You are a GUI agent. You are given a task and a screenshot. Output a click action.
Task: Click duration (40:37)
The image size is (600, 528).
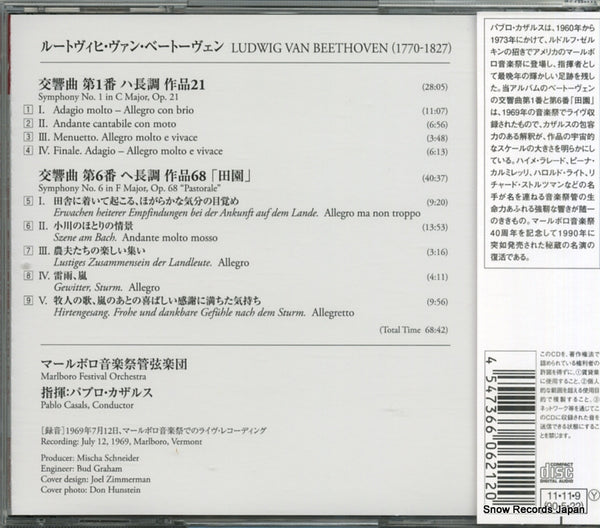[x=435, y=178]
